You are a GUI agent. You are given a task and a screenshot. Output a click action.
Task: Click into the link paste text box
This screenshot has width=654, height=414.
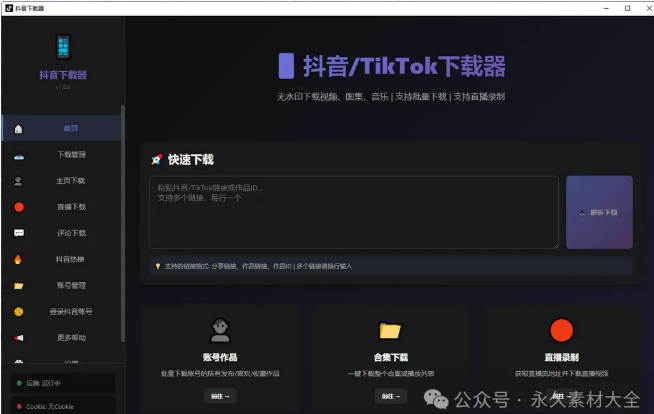point(353,212)
